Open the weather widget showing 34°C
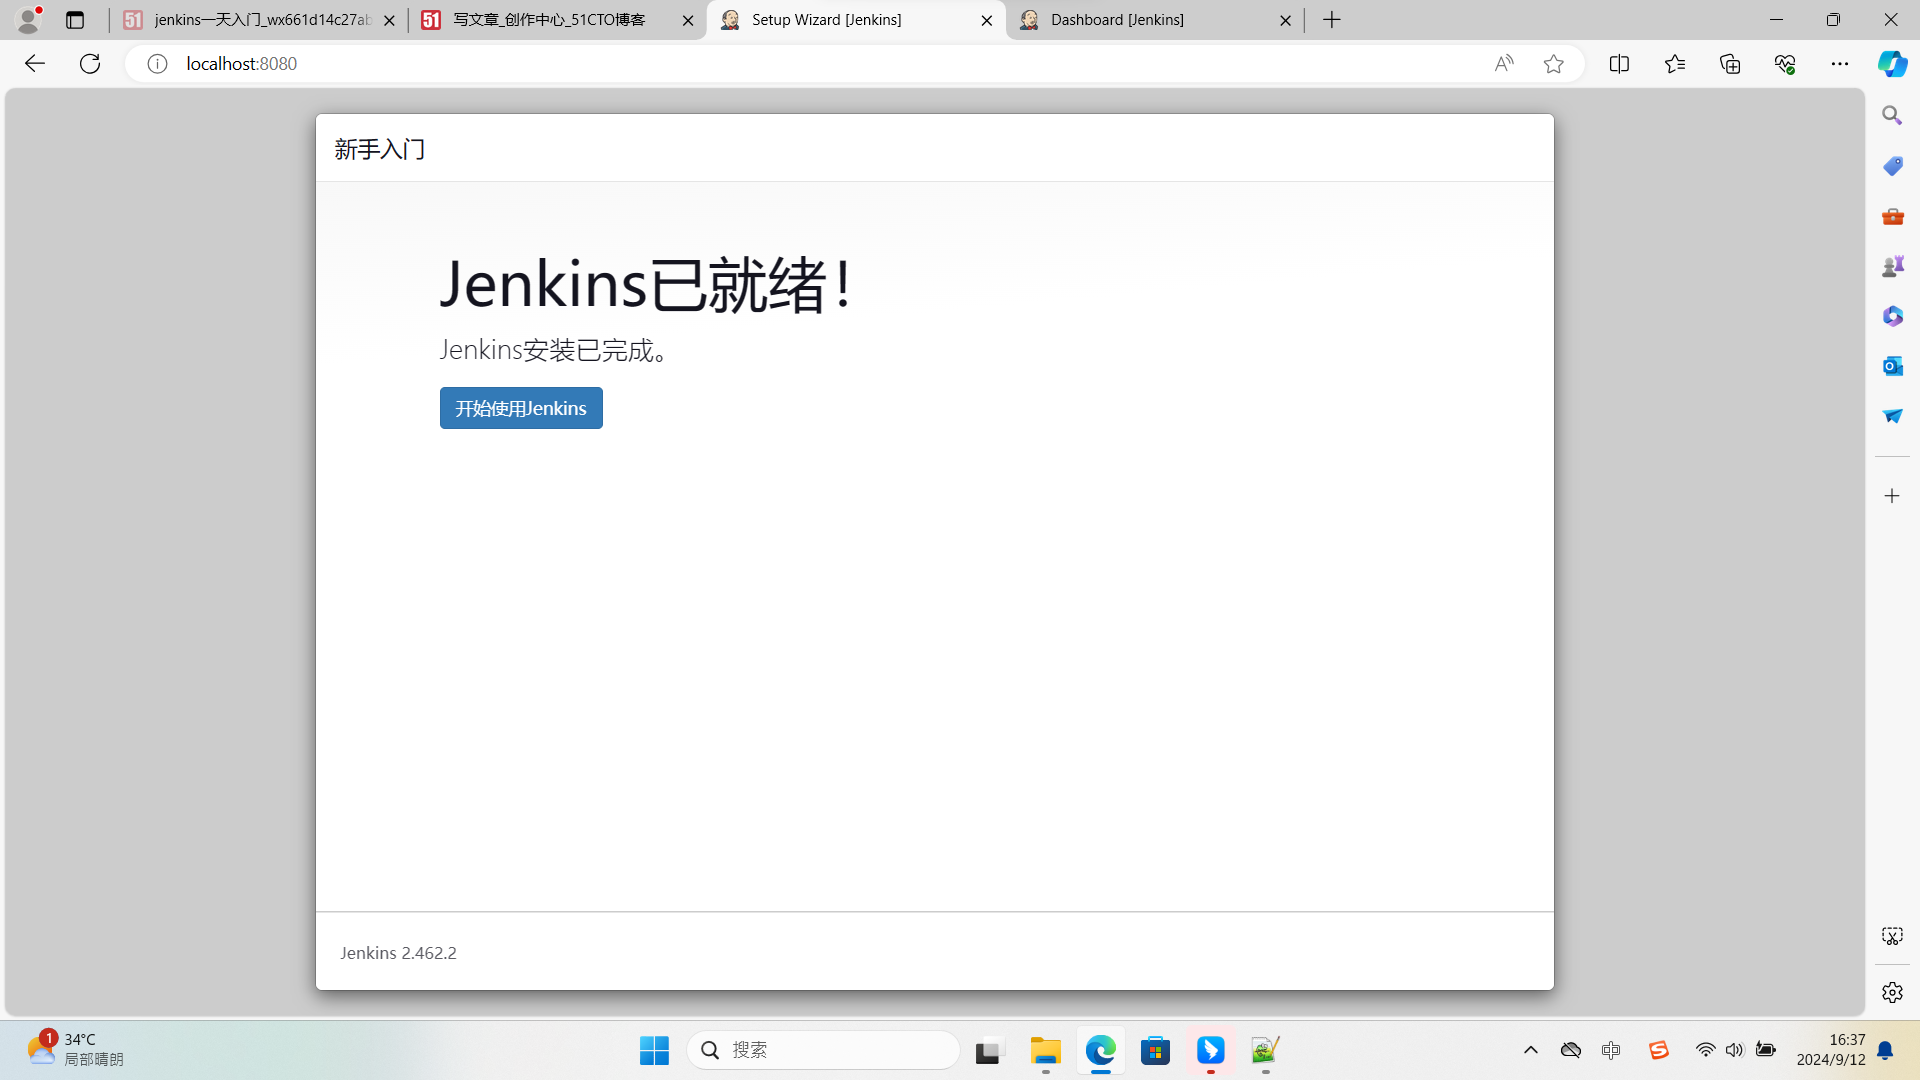The image size is (1920, 1080). [x=75, y=1049]
